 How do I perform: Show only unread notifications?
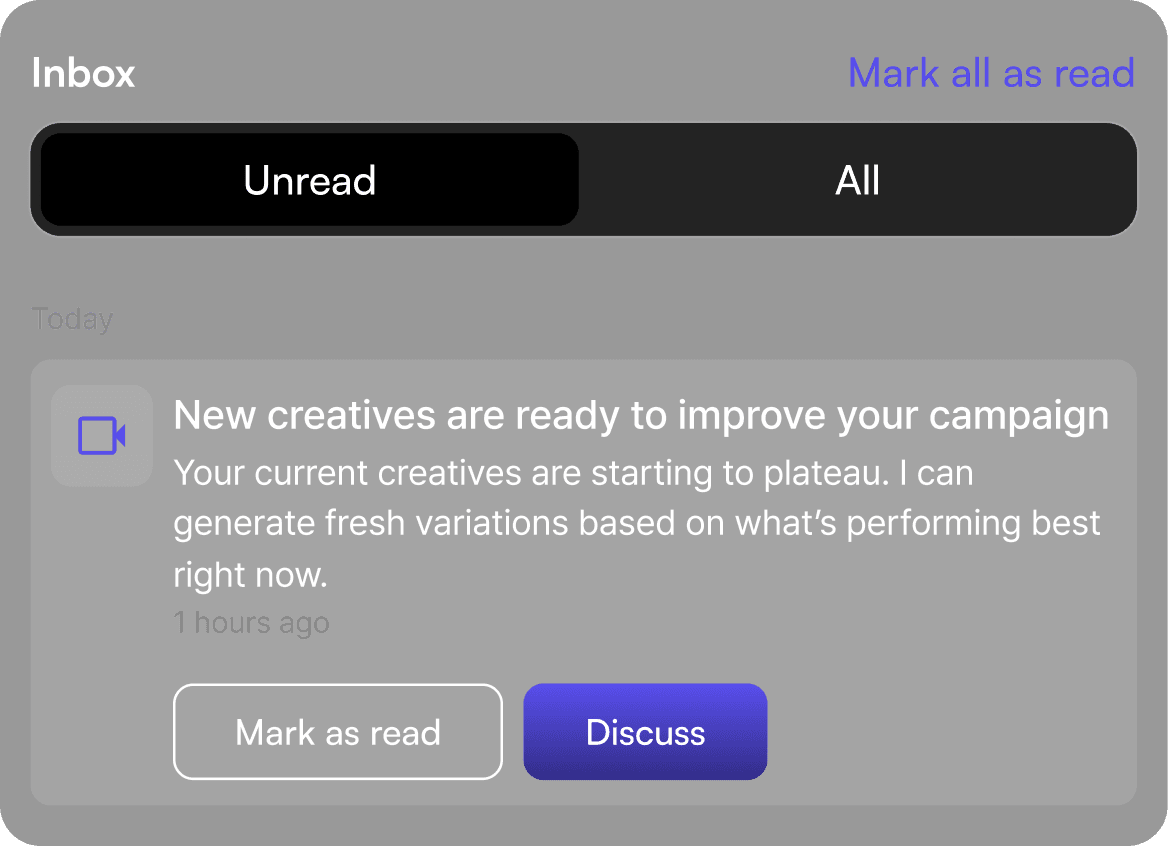pyautogui.click(x=309, y=179)
